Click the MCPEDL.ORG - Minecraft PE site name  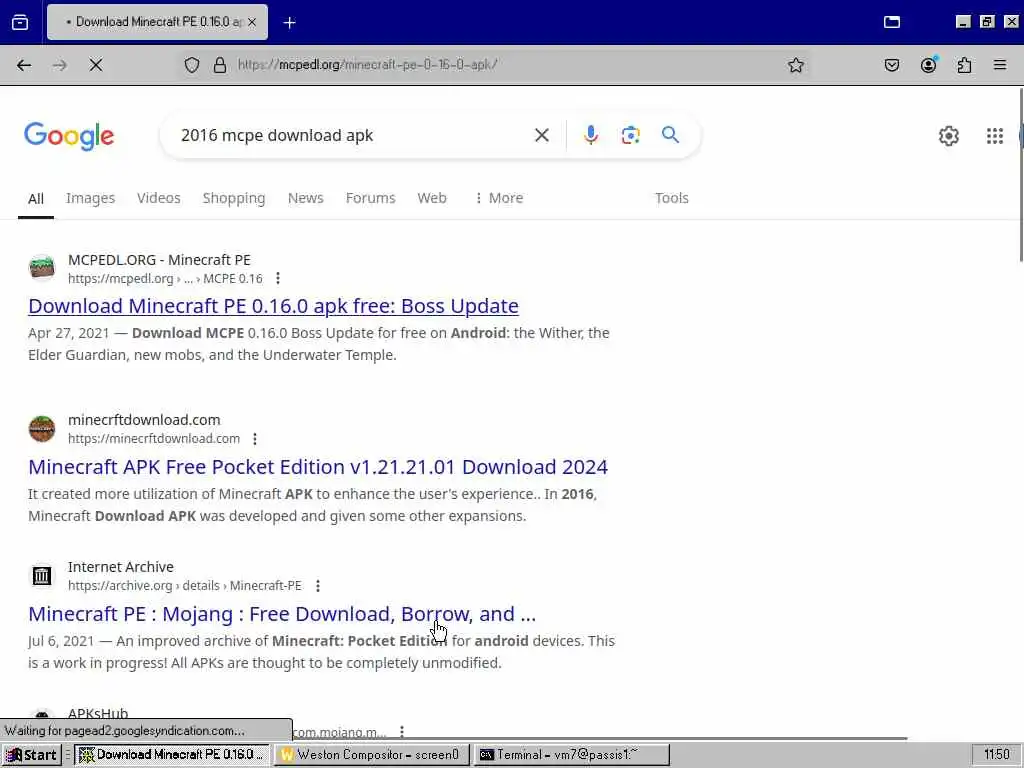[159, 260]
